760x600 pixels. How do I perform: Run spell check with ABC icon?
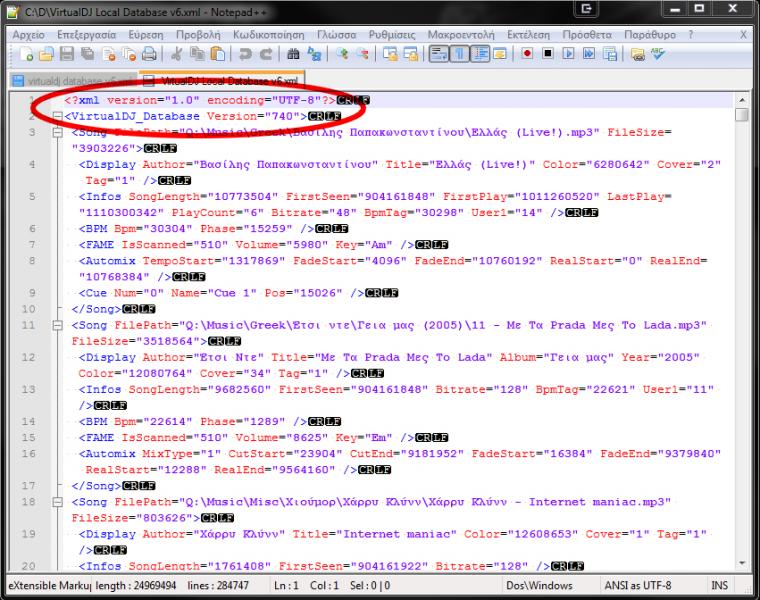point(658,54)
